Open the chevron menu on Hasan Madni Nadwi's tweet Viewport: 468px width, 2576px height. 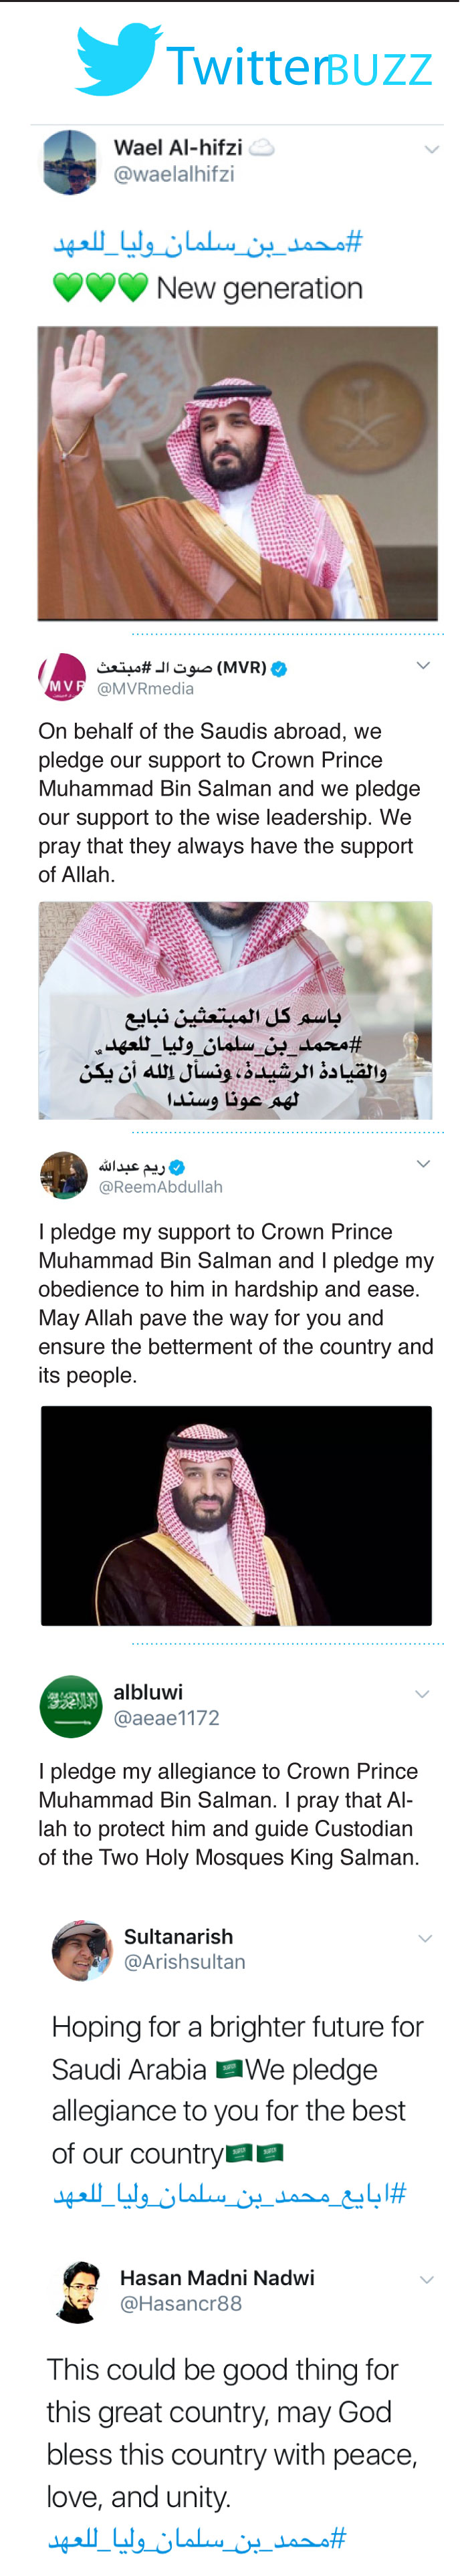tap(427, 2279)
